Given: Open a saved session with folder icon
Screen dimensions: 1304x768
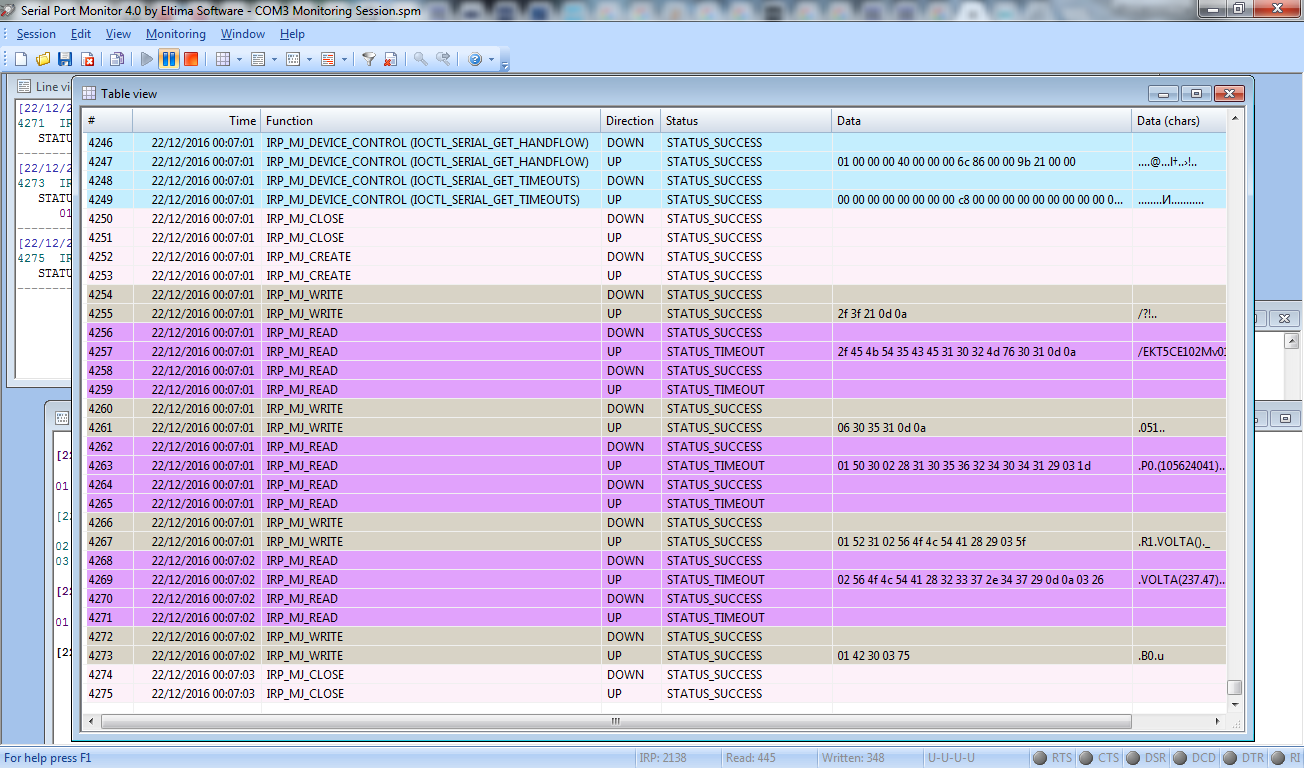Looking at the screenshot, I should pos(43,59).
